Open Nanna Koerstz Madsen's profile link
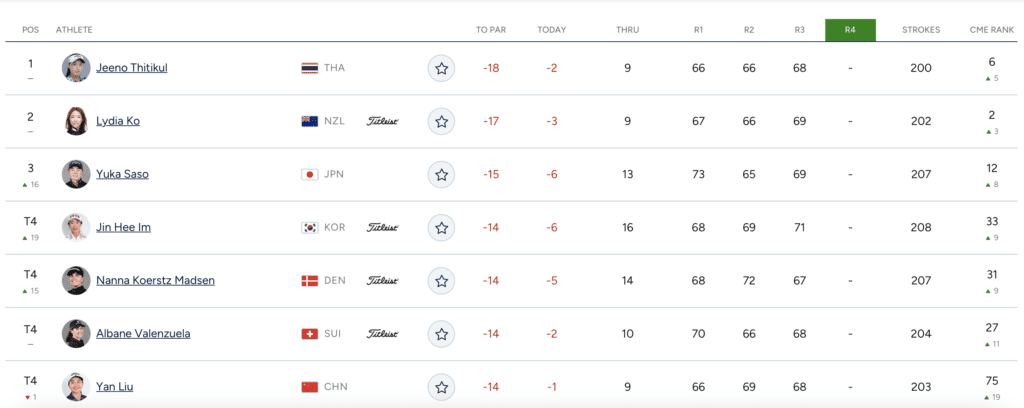This screenshot has height=408, width=1024. pyautogui.click(x=155, y=280)
